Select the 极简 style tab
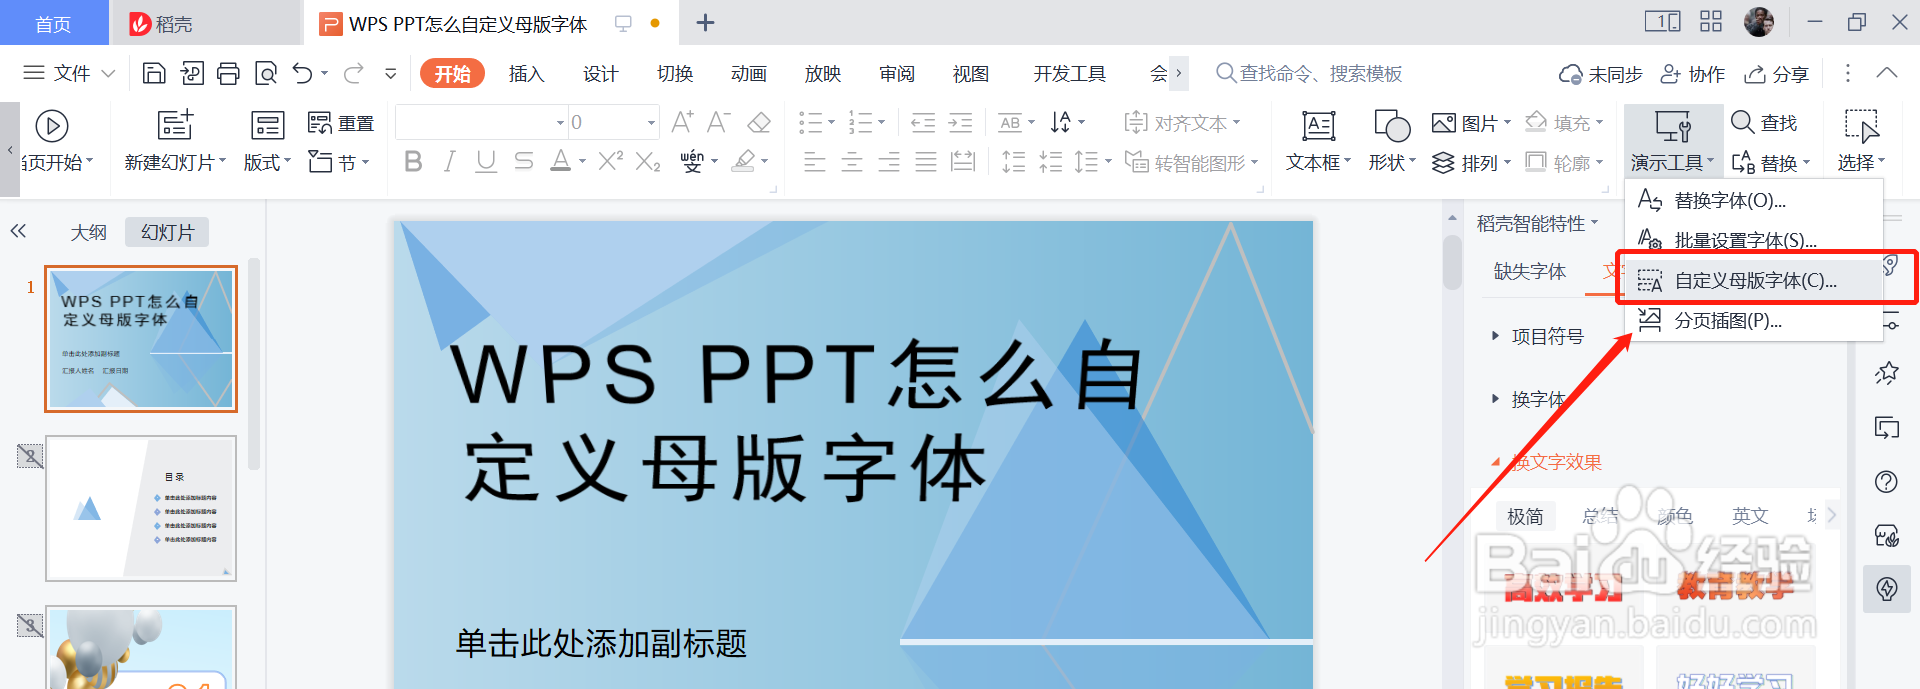The image size is (1920, 689). tap(1525, 516)
